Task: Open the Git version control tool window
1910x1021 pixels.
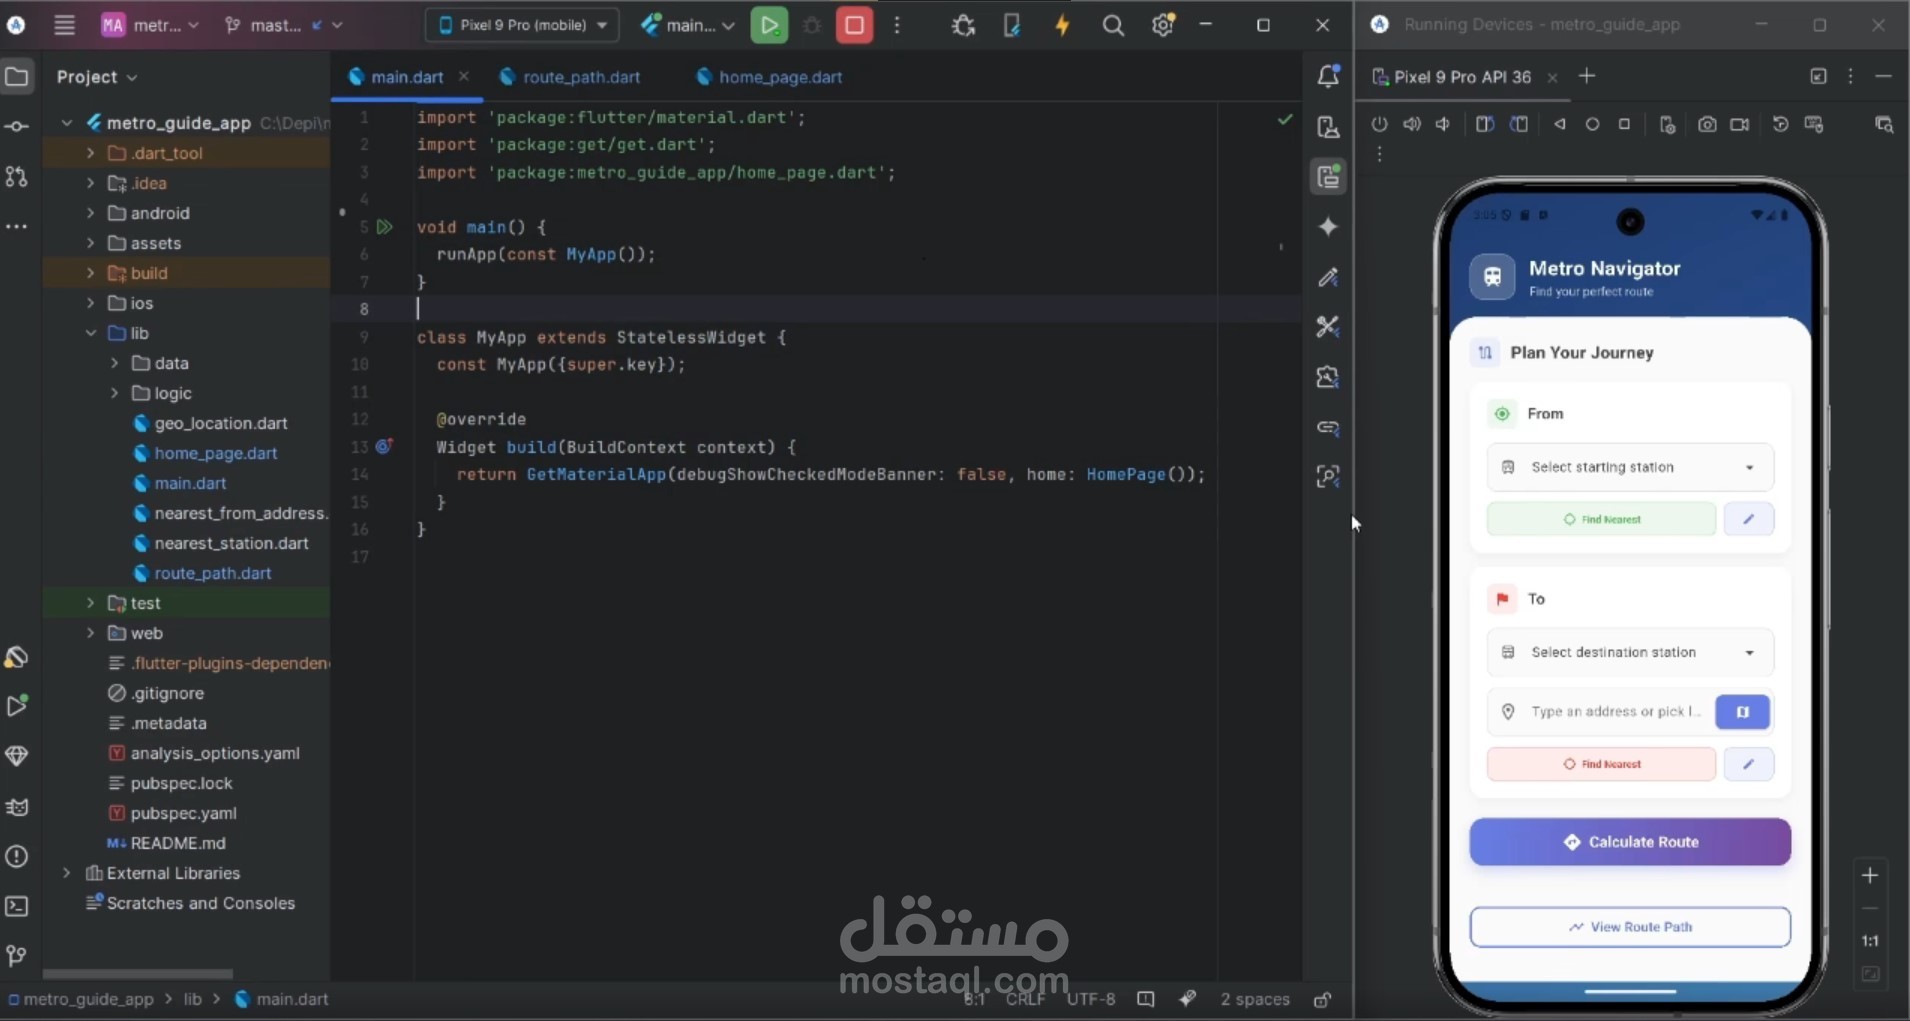Action: point(17,956)
